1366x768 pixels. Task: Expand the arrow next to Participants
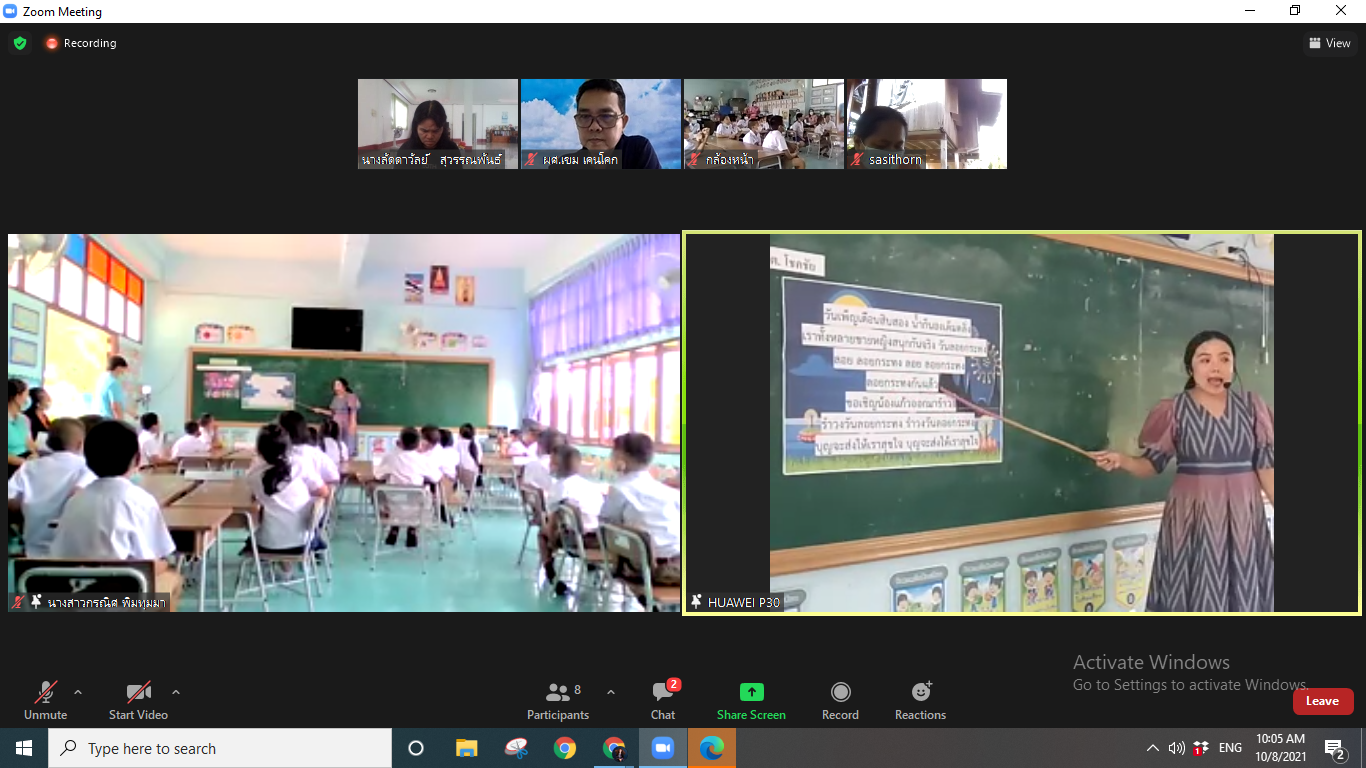pyautogui.click(x=611, y=692)
